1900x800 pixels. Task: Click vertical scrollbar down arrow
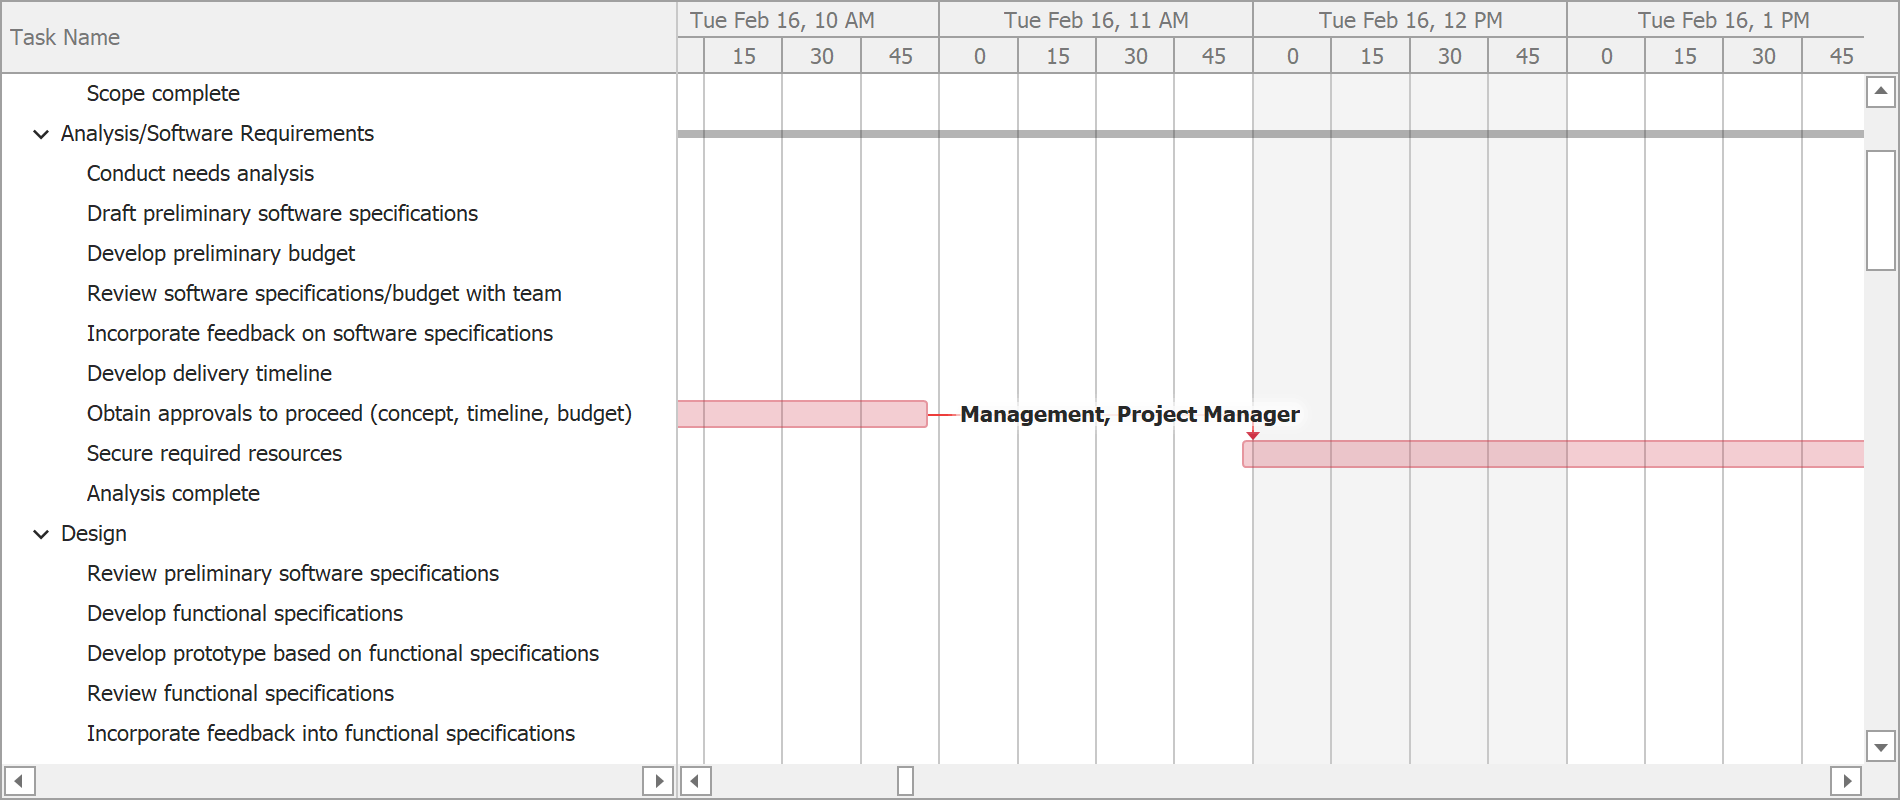(x=1881, y=746)
